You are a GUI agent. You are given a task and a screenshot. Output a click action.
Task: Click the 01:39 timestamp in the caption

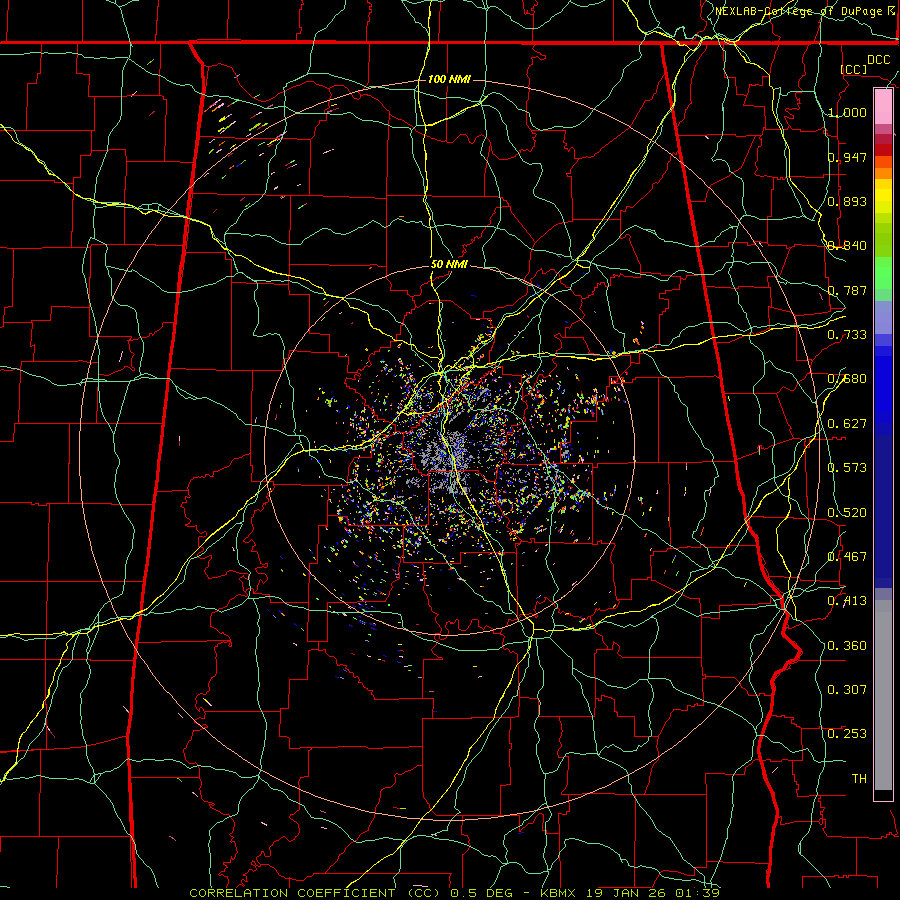pos(697,893)
